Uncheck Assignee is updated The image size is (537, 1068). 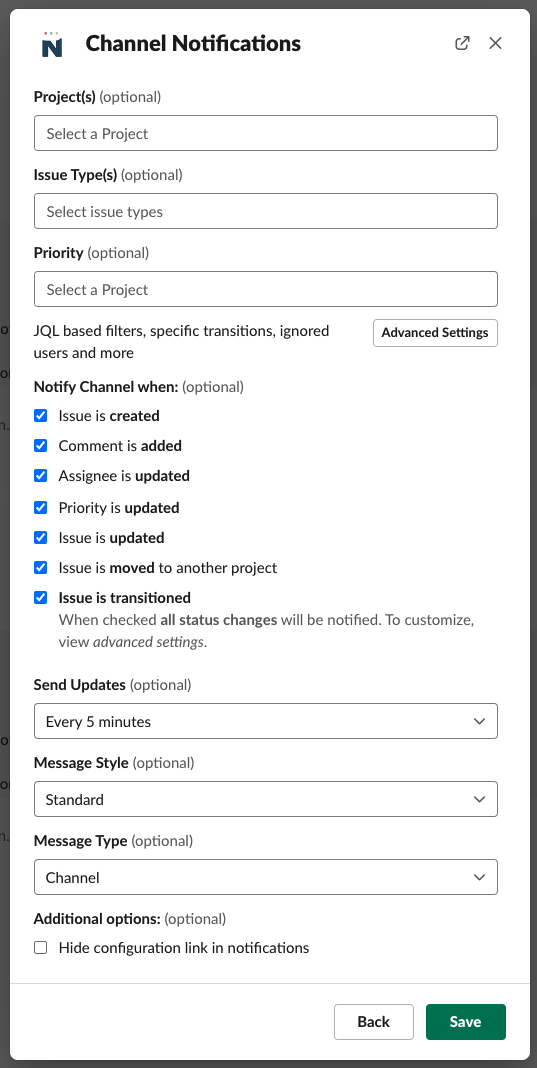pos(41,475)
